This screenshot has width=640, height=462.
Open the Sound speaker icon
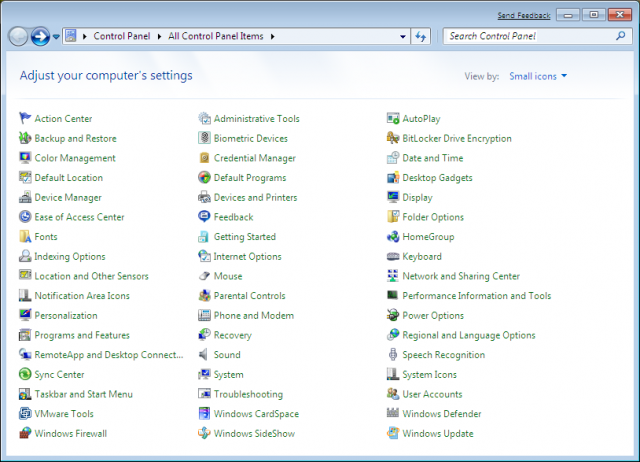[204, 354]
